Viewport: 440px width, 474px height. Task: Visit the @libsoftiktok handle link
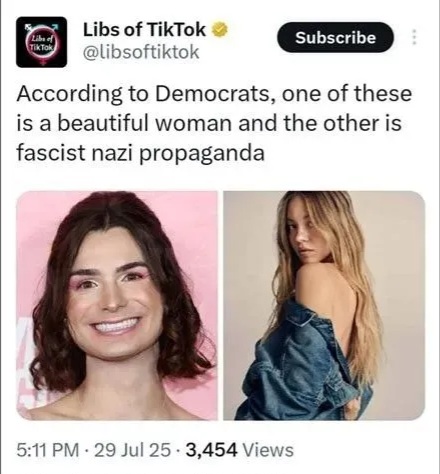pos(141,52)
